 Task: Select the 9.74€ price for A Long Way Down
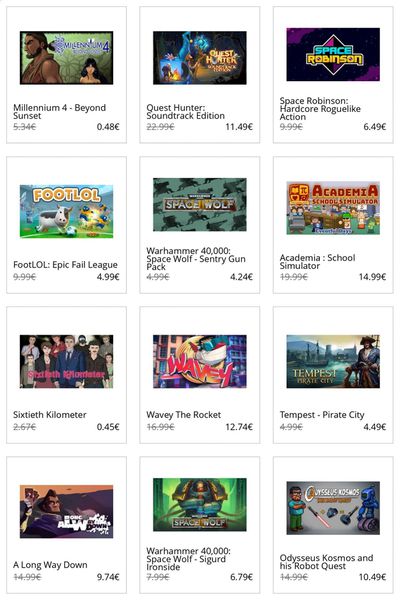pyautogui.click(x=108, y=577)
